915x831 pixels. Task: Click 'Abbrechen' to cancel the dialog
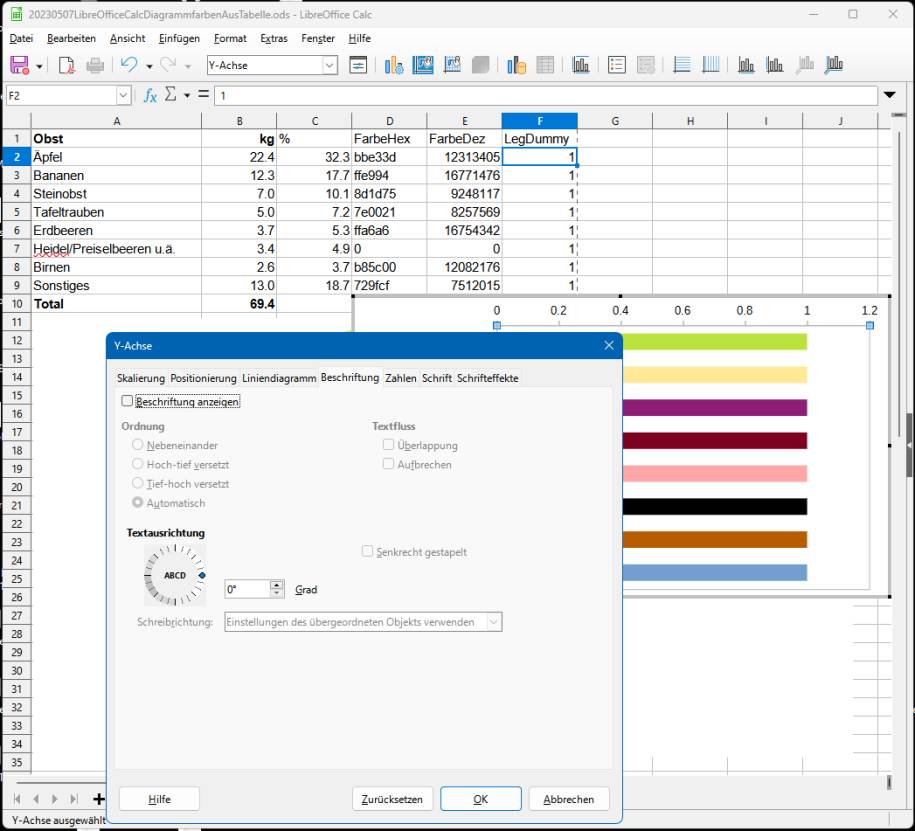[569, 799]
